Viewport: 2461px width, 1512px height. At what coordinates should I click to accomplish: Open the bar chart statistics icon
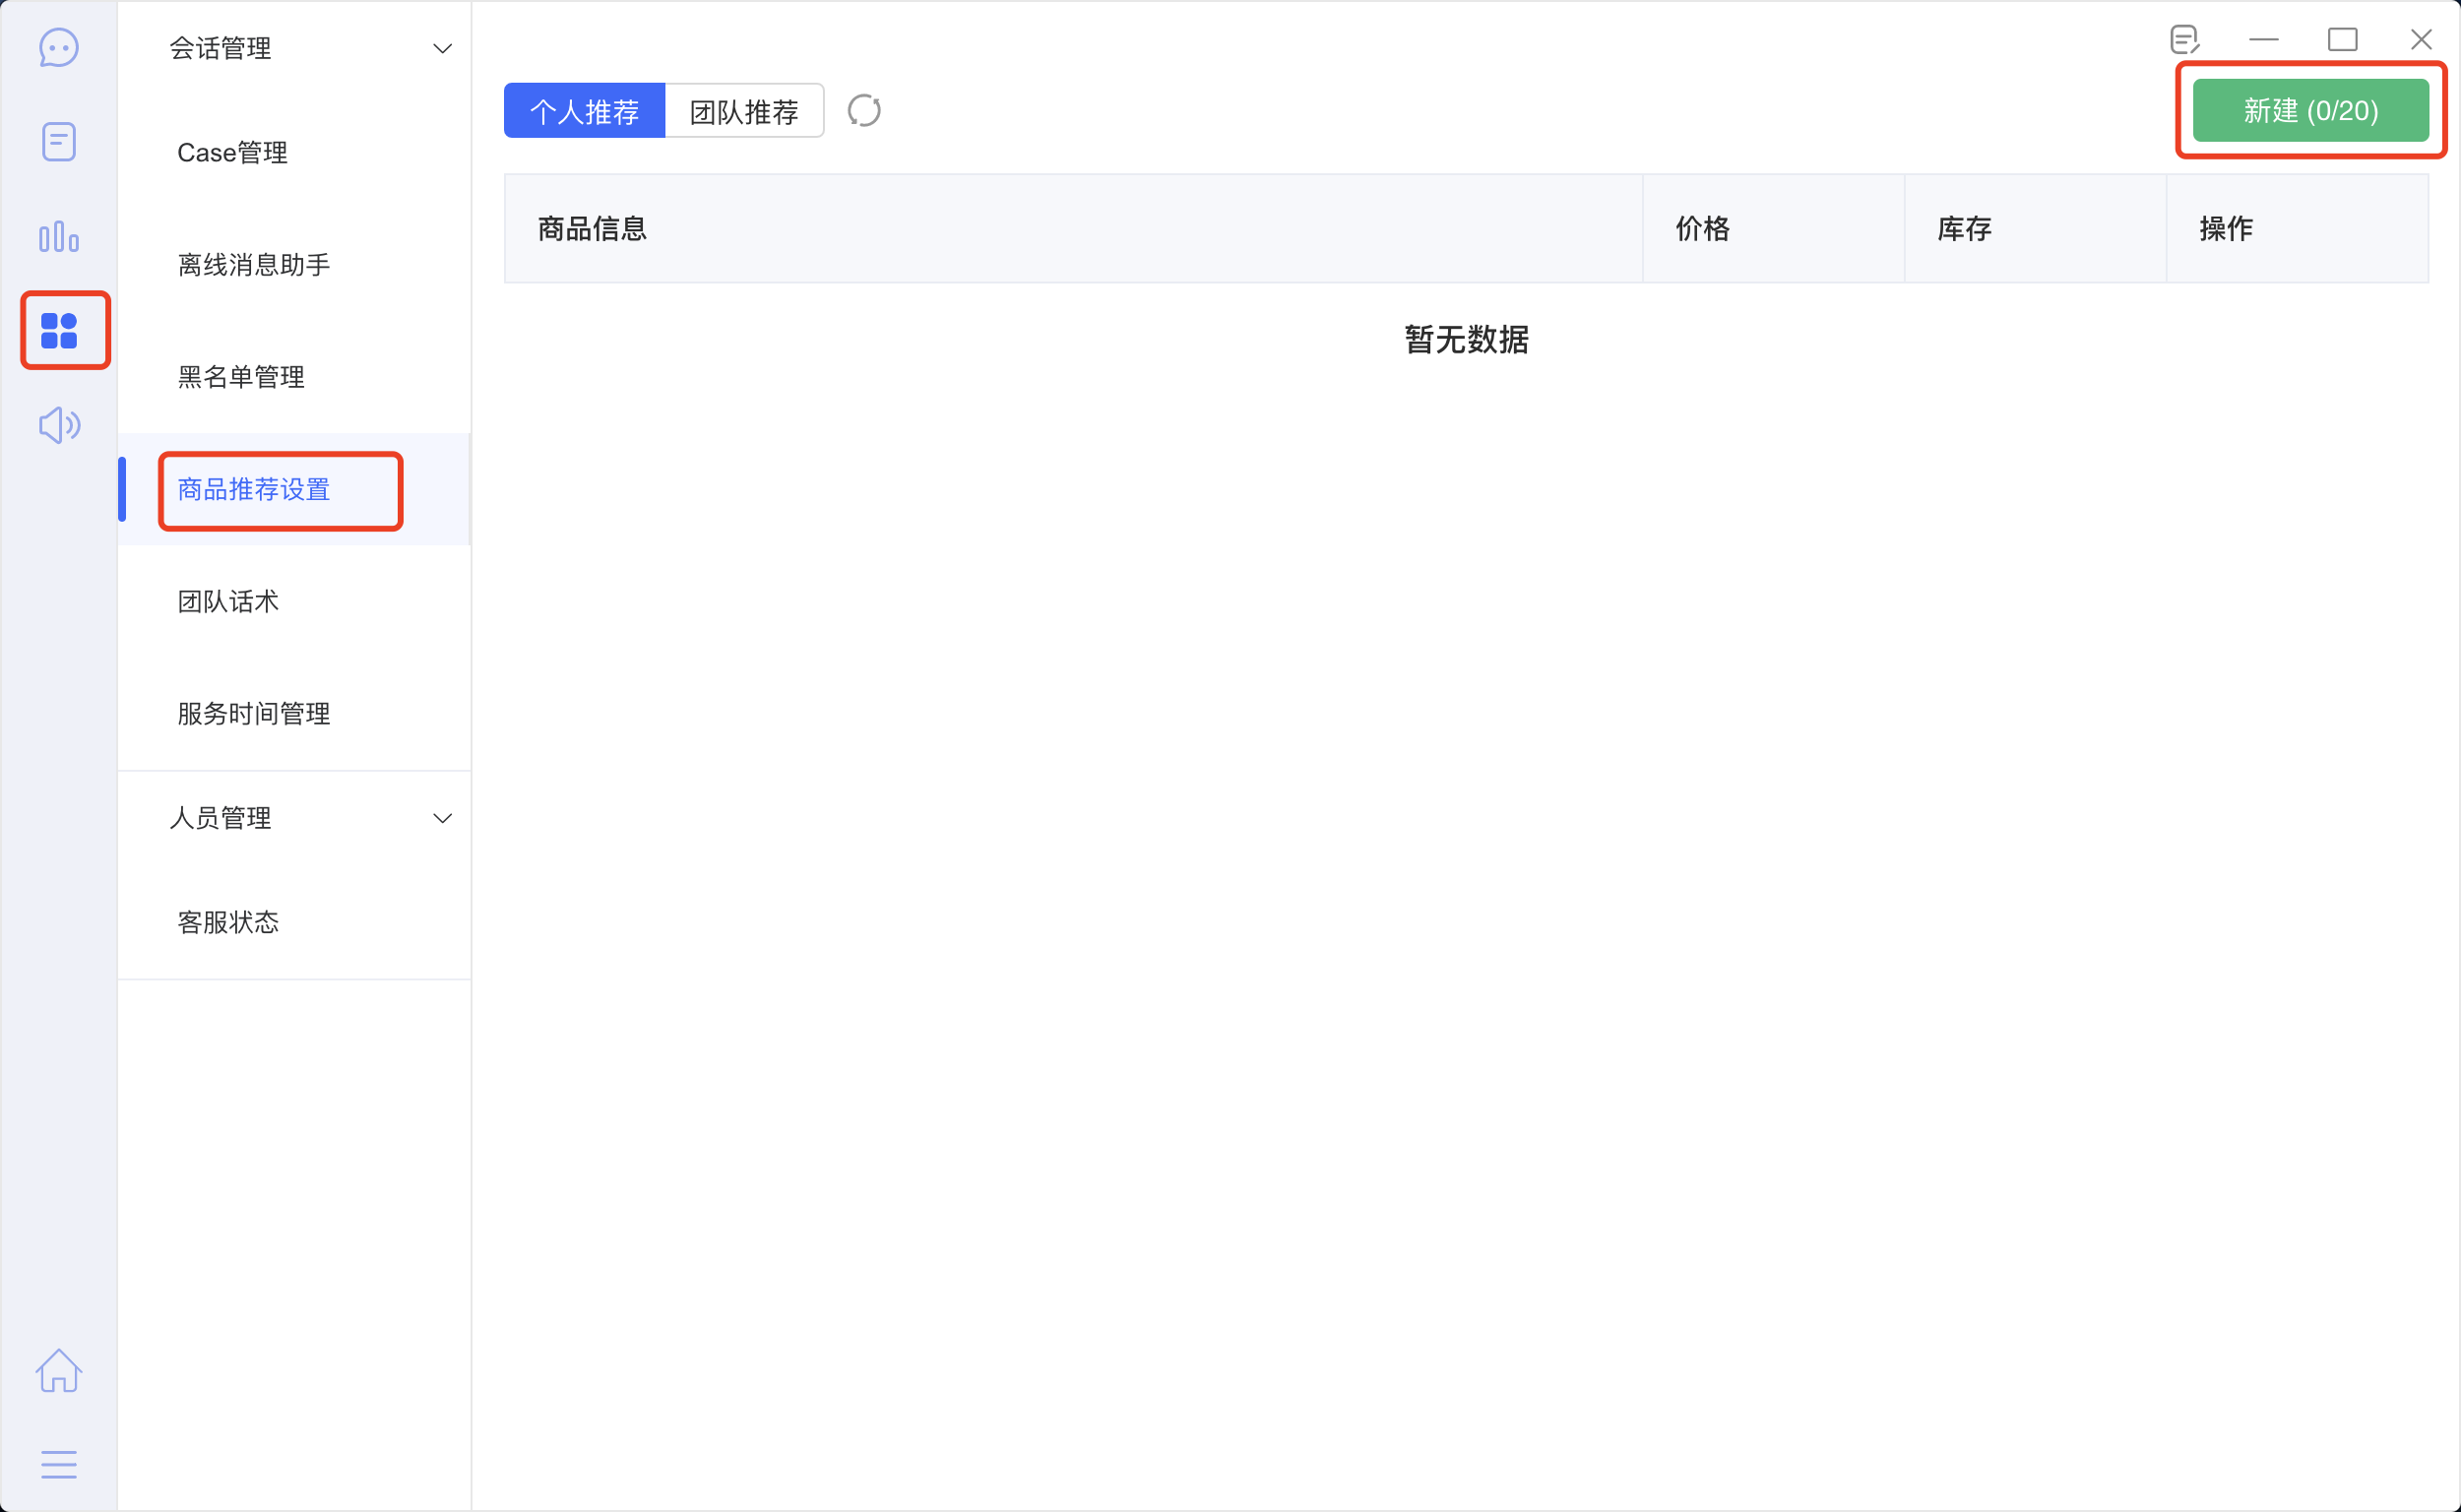pos(58,237)
